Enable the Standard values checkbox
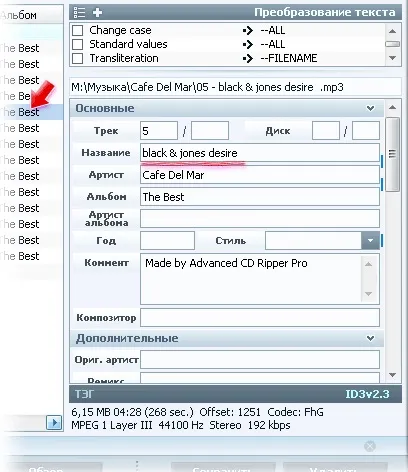This screenshot has width=408, height=472. (x=77, y=44)
